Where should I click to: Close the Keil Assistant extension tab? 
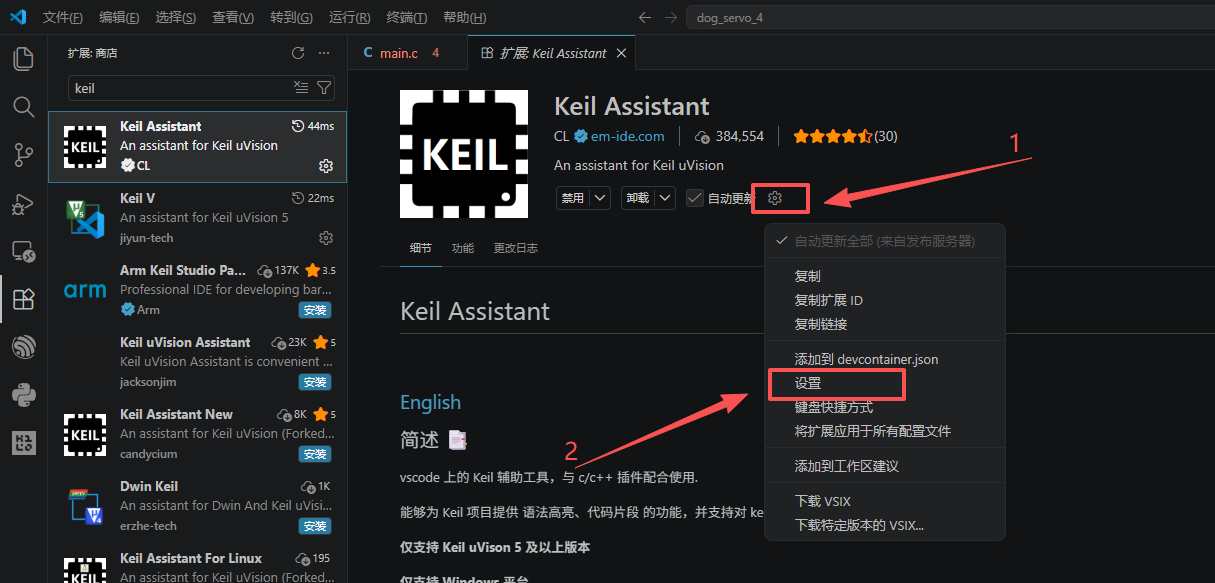click(x=621, y=53)
